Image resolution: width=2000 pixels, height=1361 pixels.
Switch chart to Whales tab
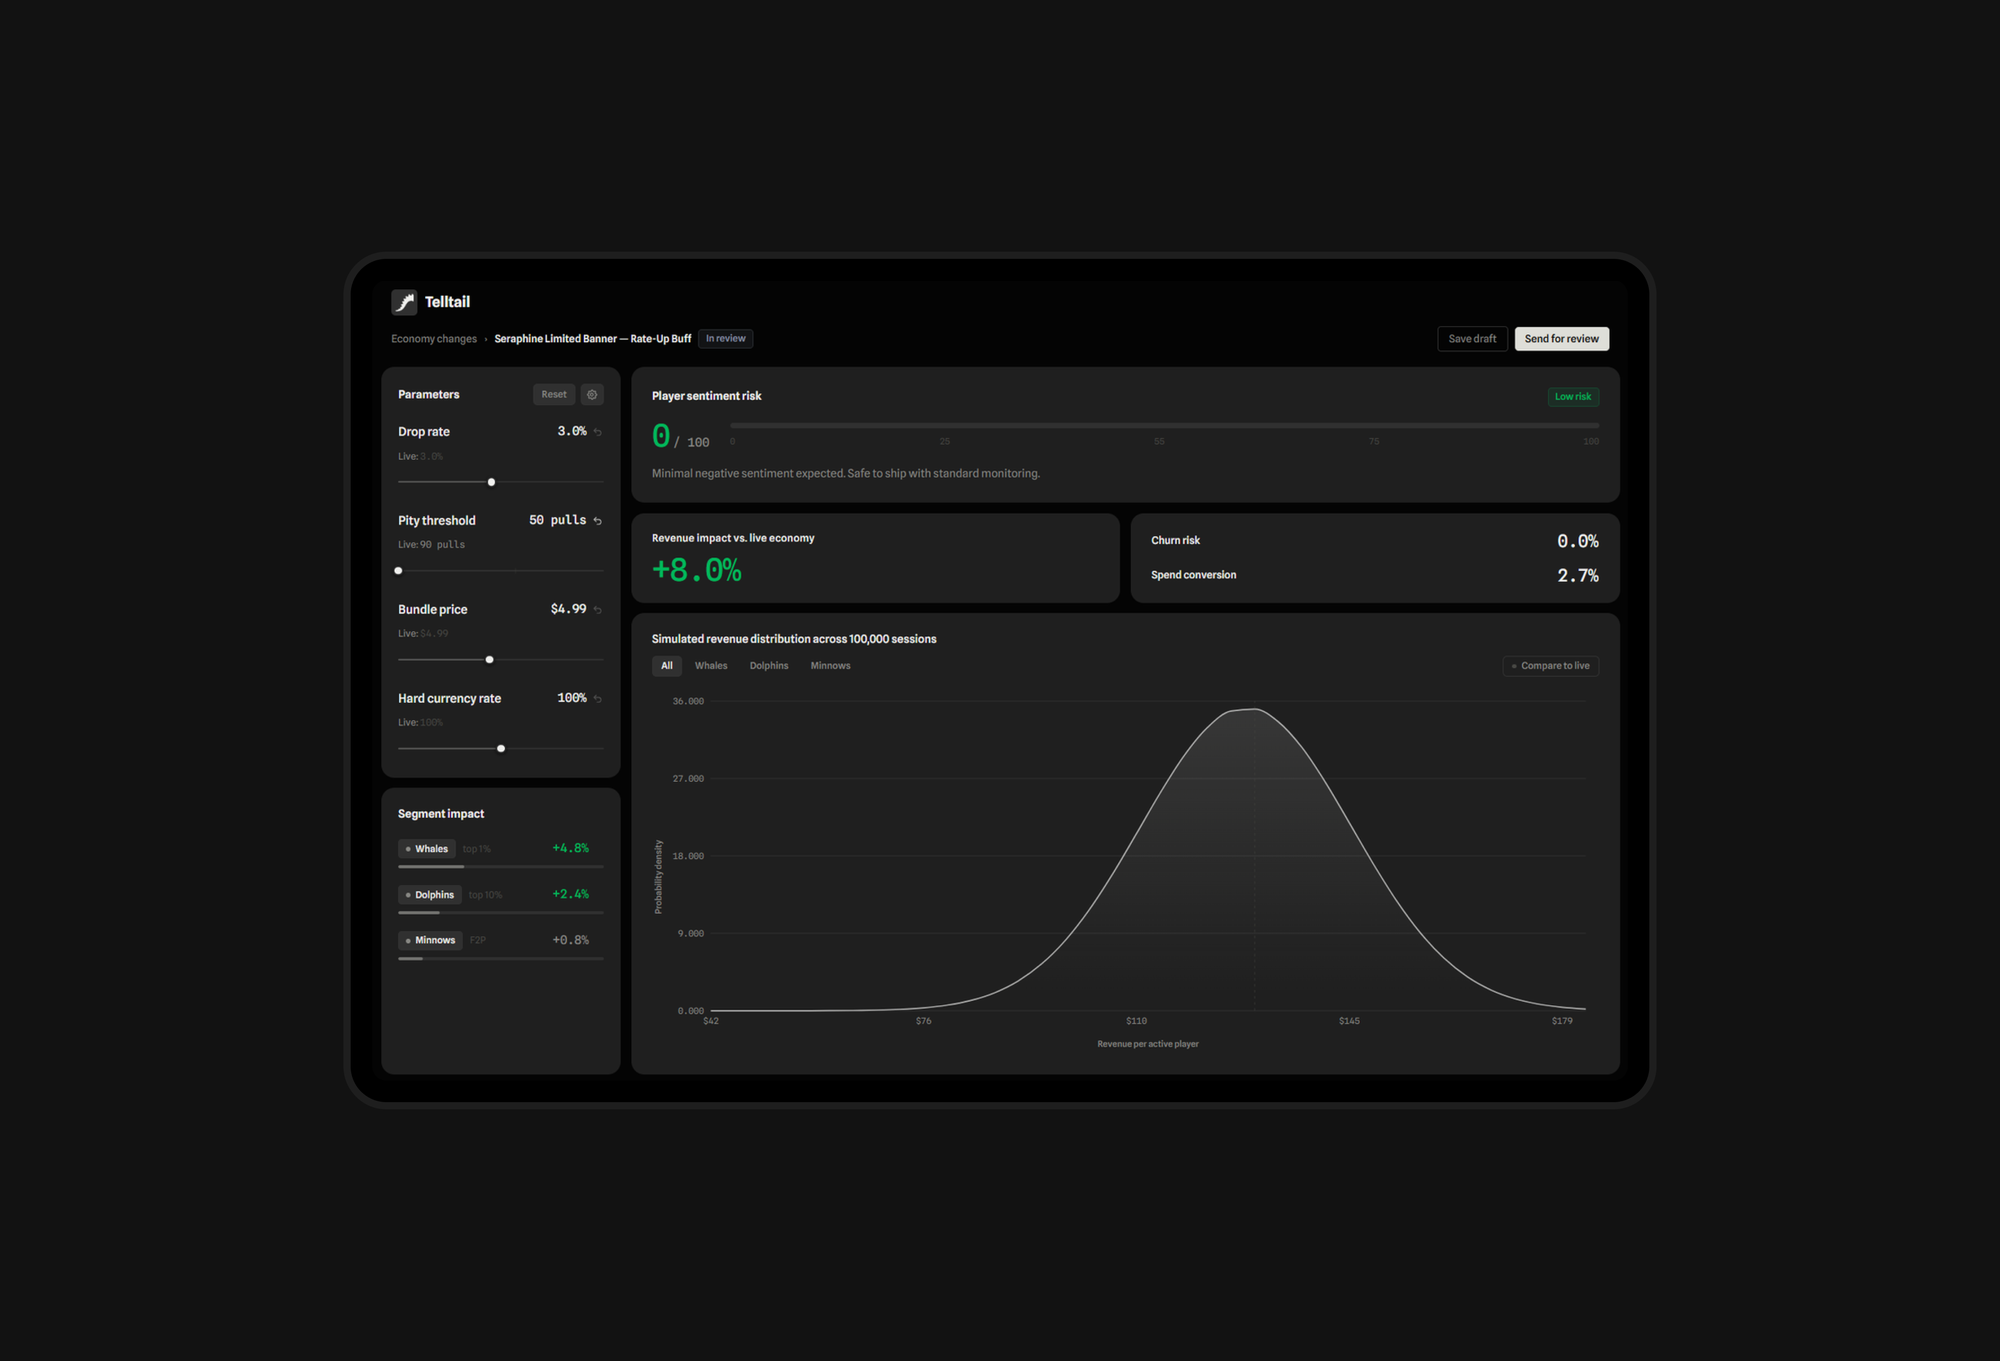tap(711, 666)
